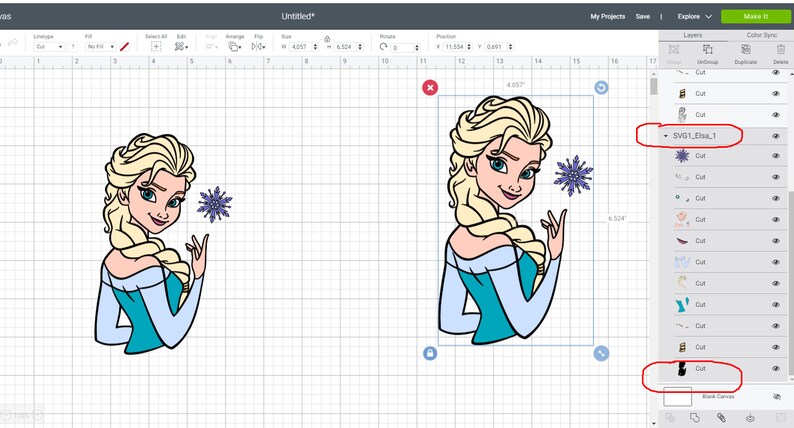
Task: Open the Flip dropdown
Action: click(258, 47)
